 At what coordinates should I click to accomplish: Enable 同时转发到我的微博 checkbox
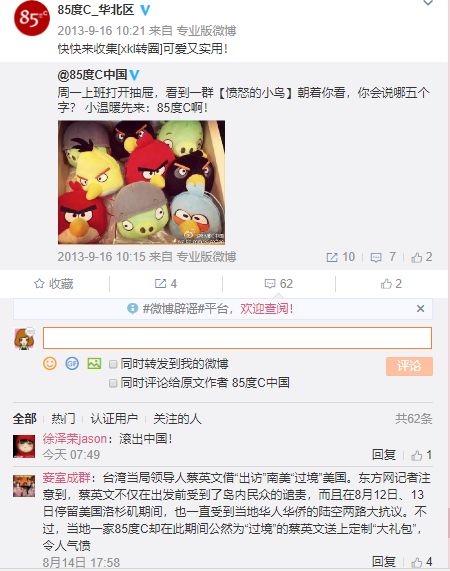113,364
